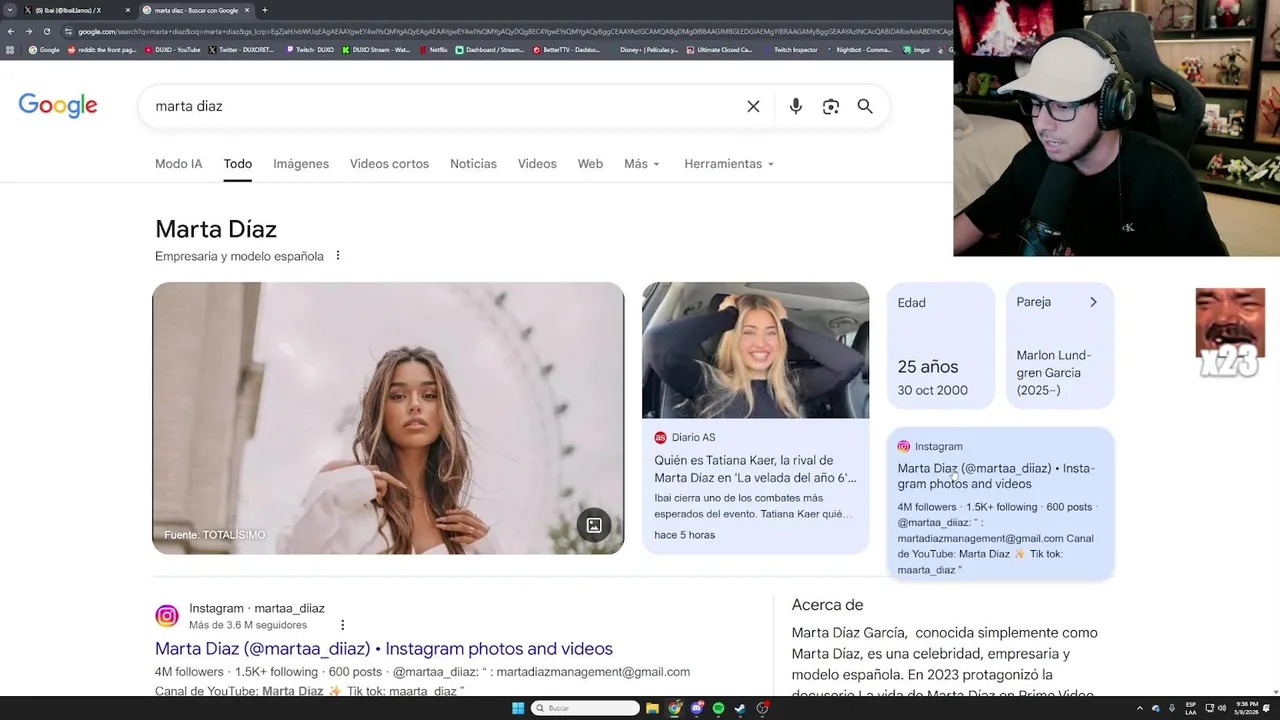Clear the search box with the X icon
Screen dimensions: 1280x720
(x=753, y=106)
